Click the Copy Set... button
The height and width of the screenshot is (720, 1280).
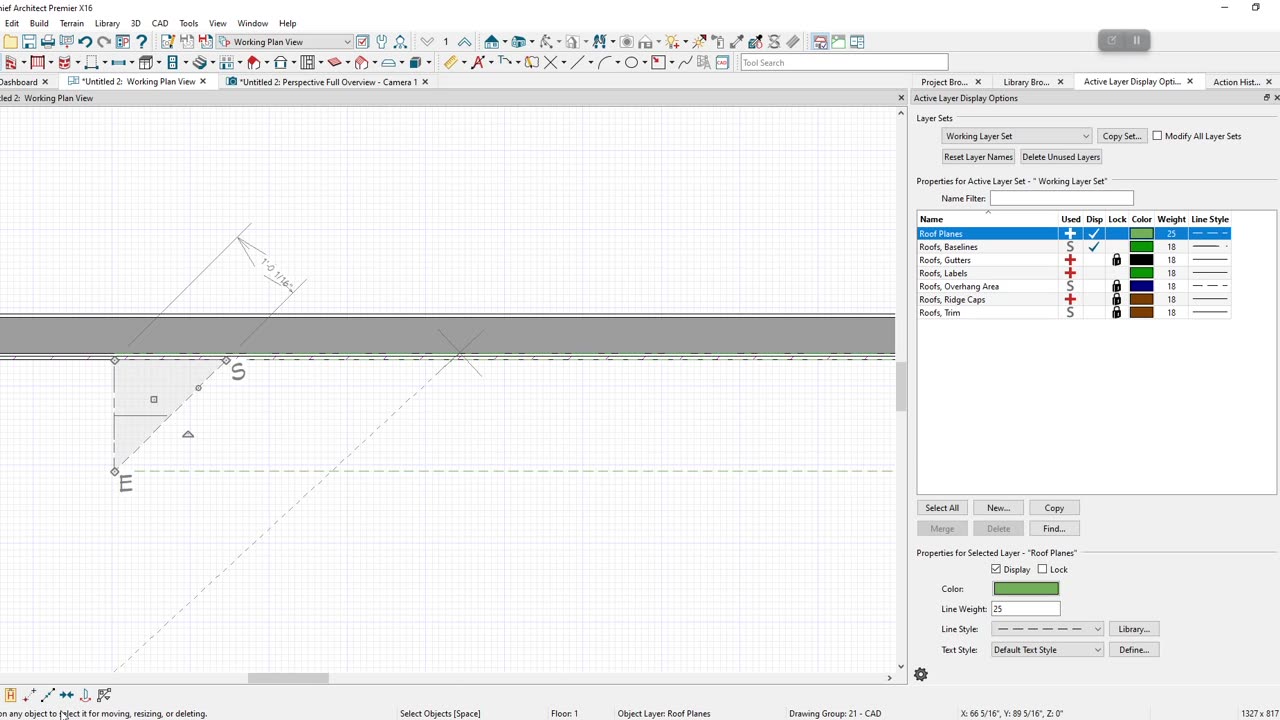point(1121,136)
